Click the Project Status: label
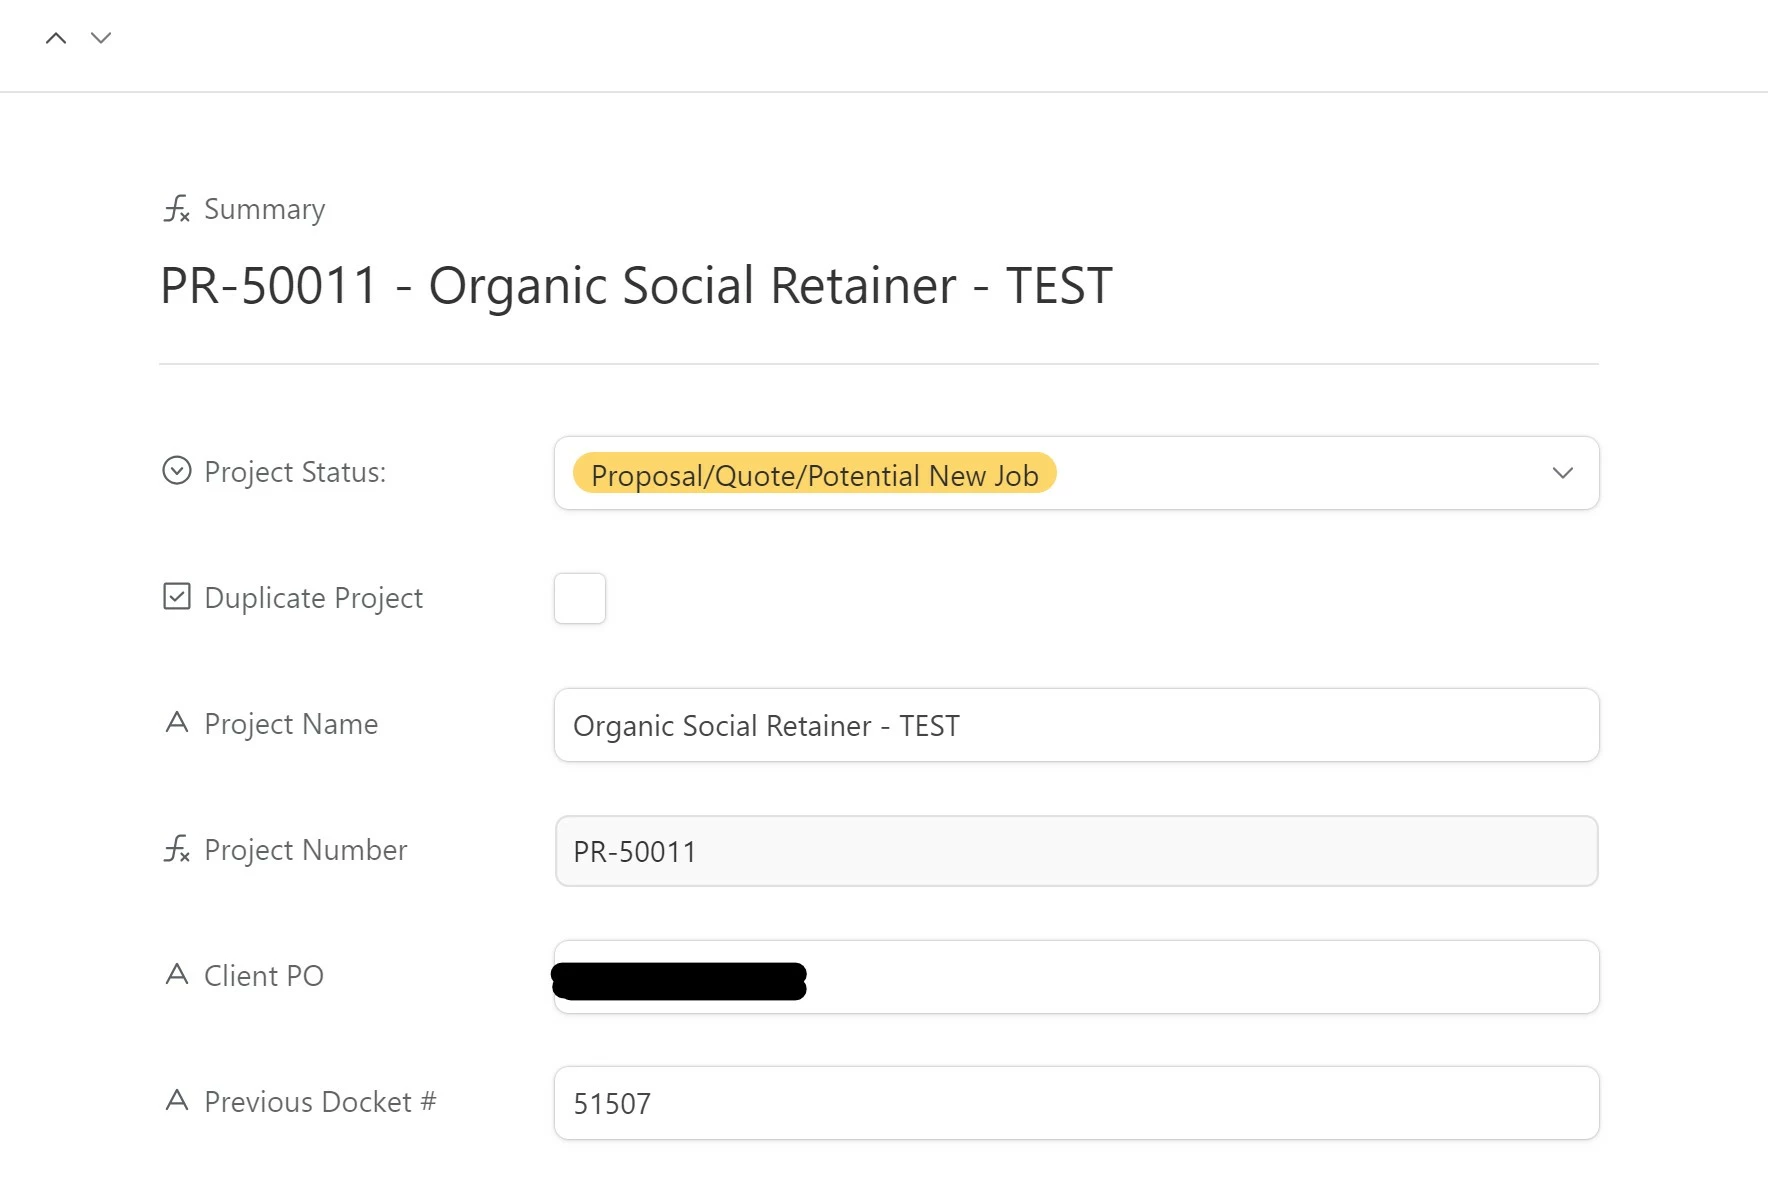The image size is (1768, 1183). (x=295, y=472)
